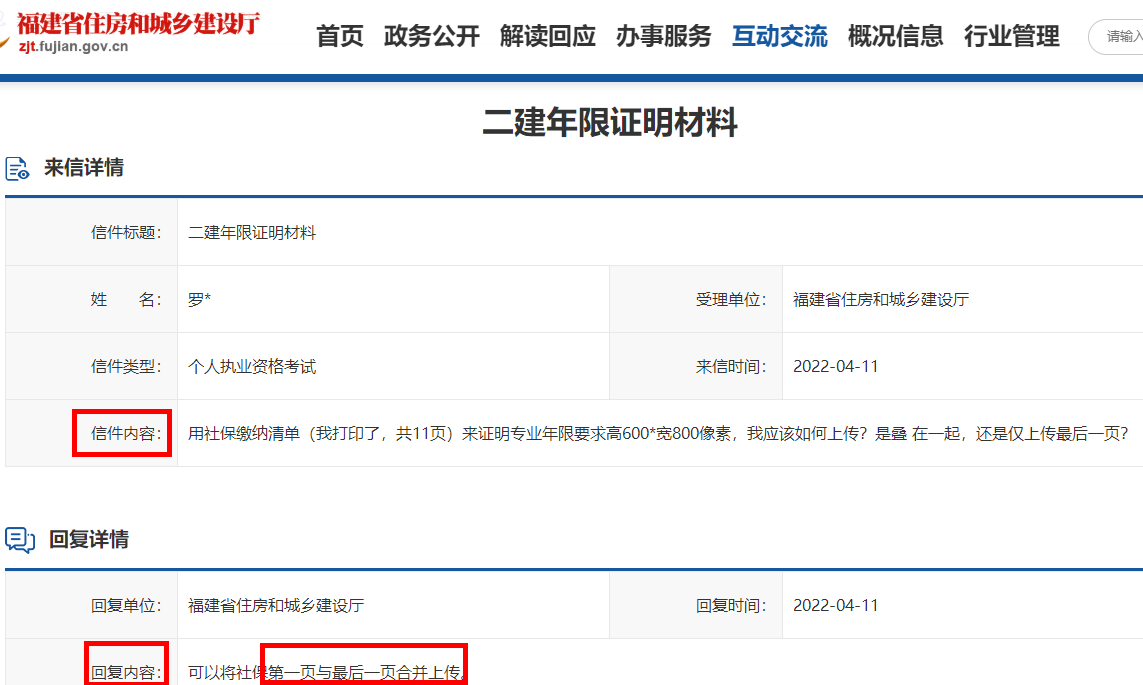Open the 办事服务 section

coord(664,37)
